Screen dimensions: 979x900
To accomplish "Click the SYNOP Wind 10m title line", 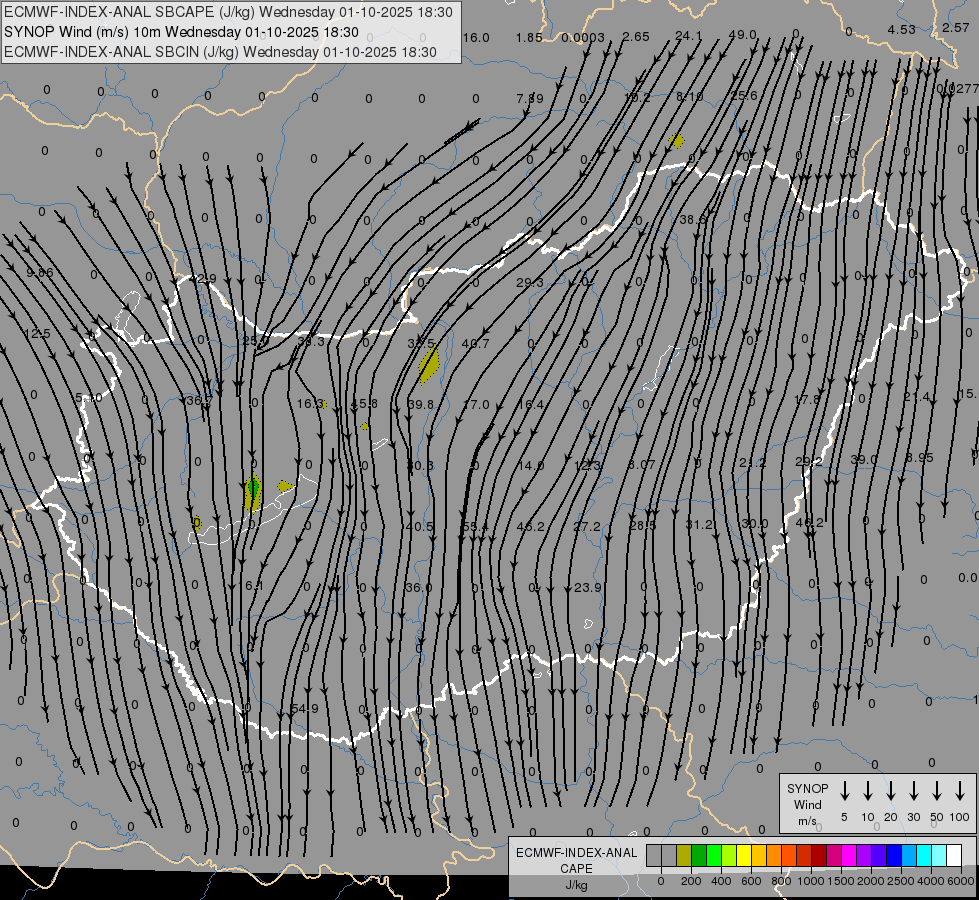I will 181,32.
